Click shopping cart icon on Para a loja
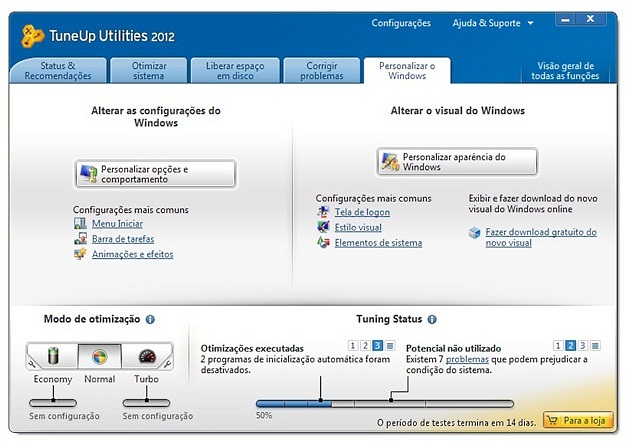 pos(552,420)
